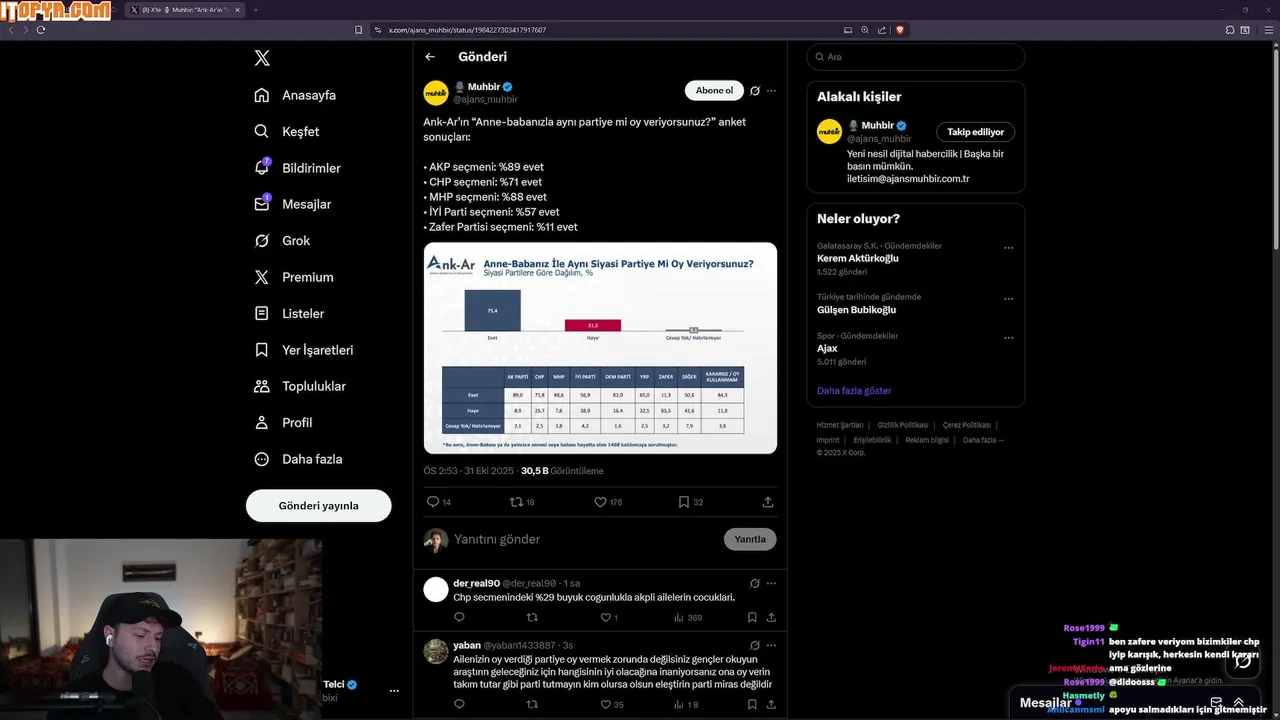Viewport: 1280px width, 720px height.
Task: Click the Gönderi yayınla button
Action: pos(318,506)
